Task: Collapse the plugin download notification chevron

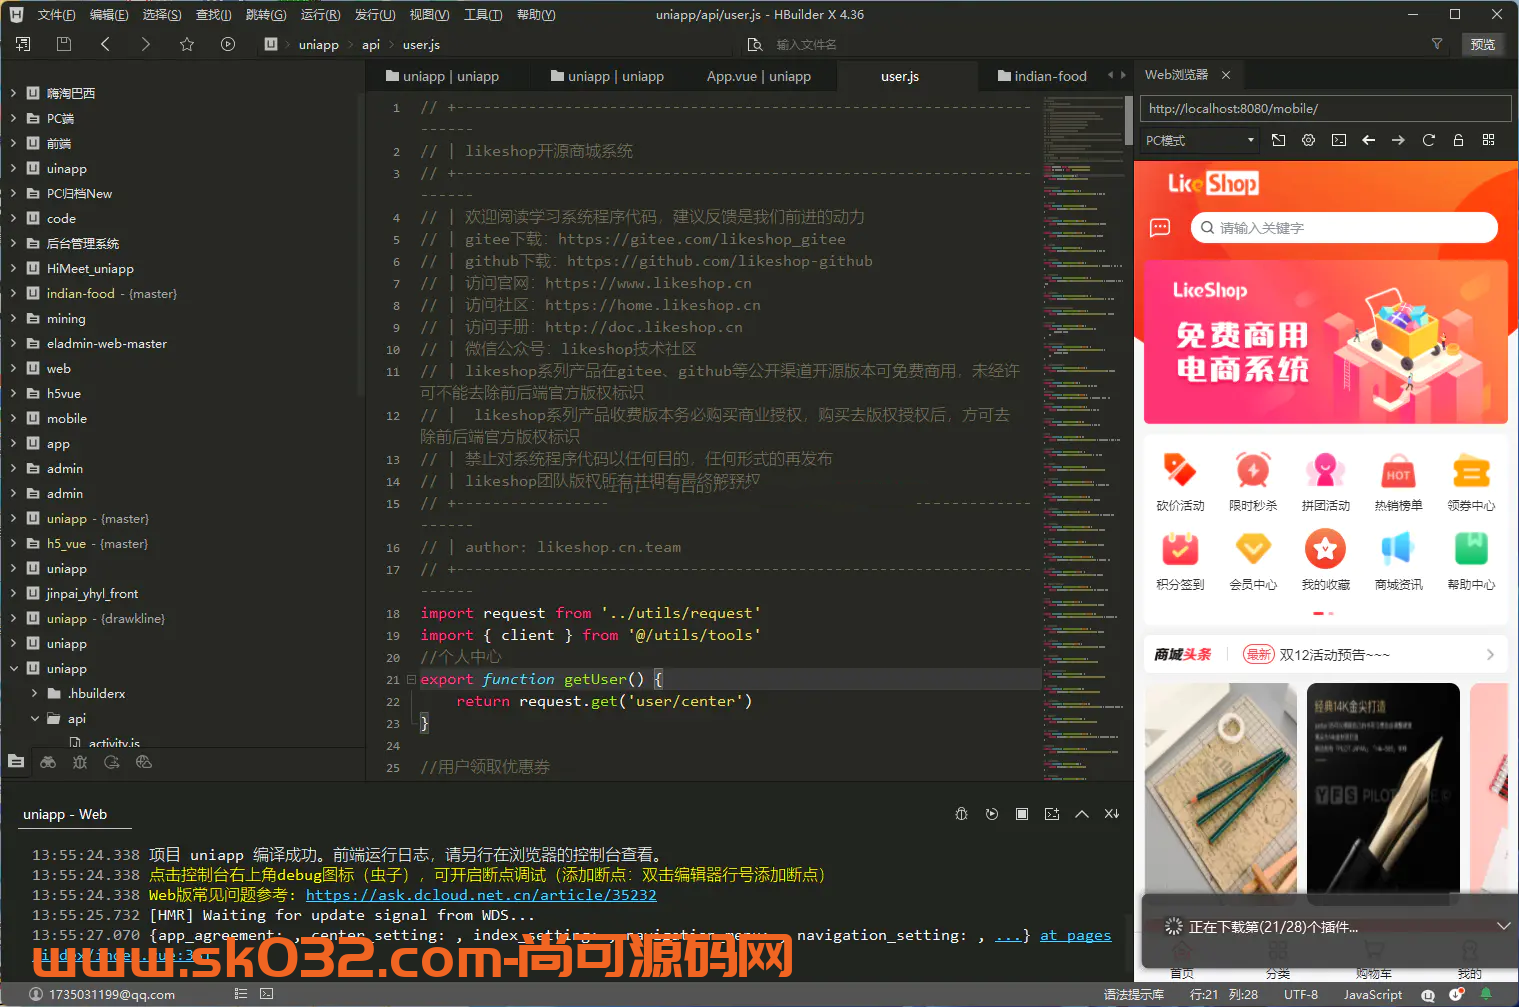Action: click(x=1503, y=926)
